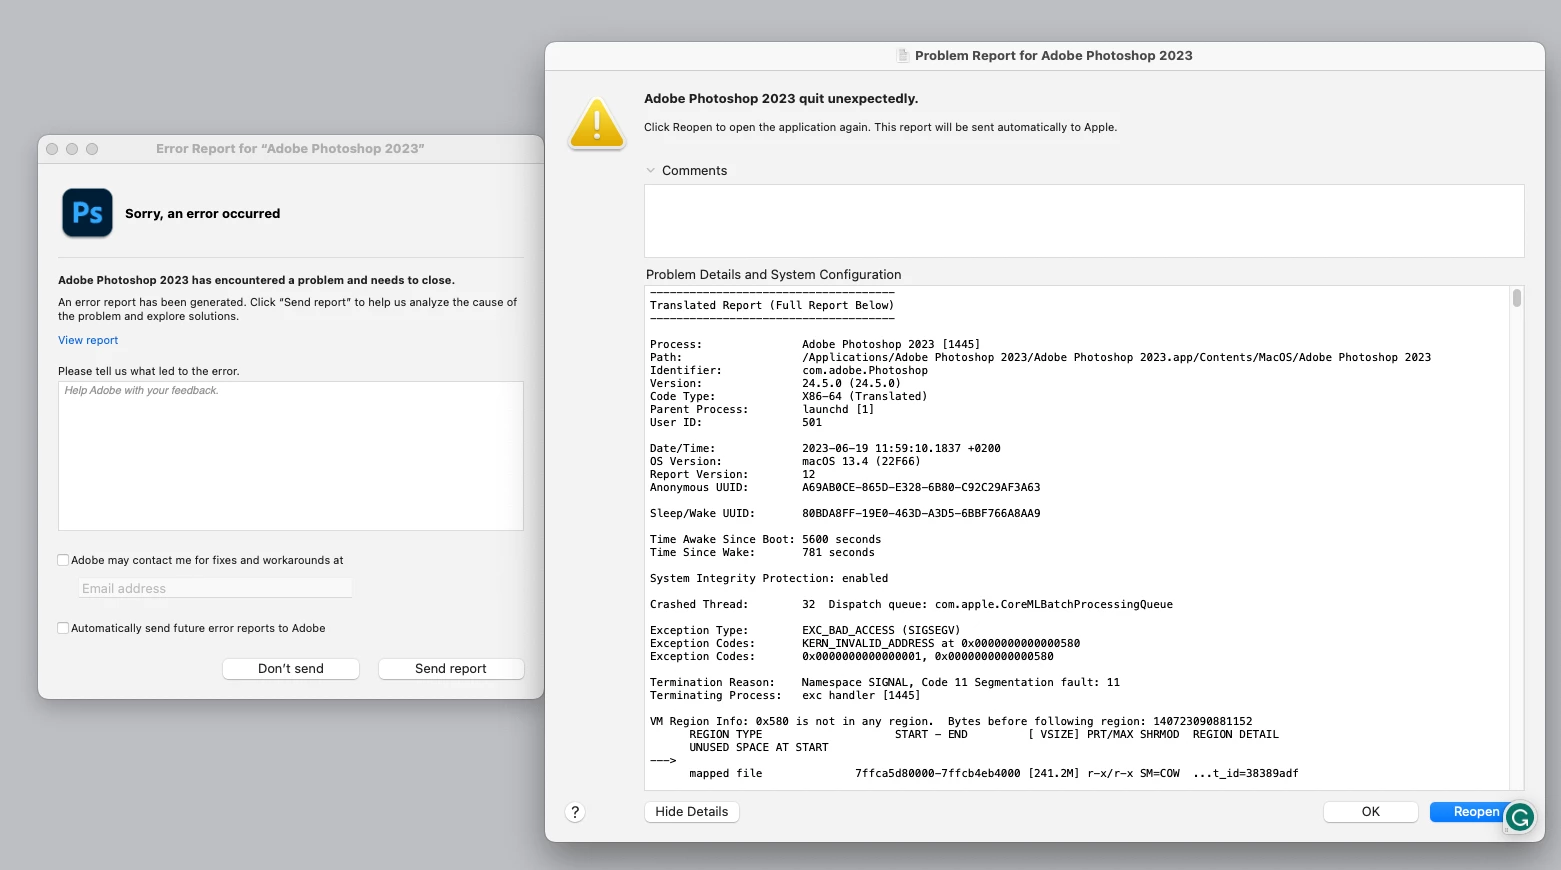The height and width of the screenshot is (870, 1561).
Task: Click Don't send button
Action: tap(291, 669)
